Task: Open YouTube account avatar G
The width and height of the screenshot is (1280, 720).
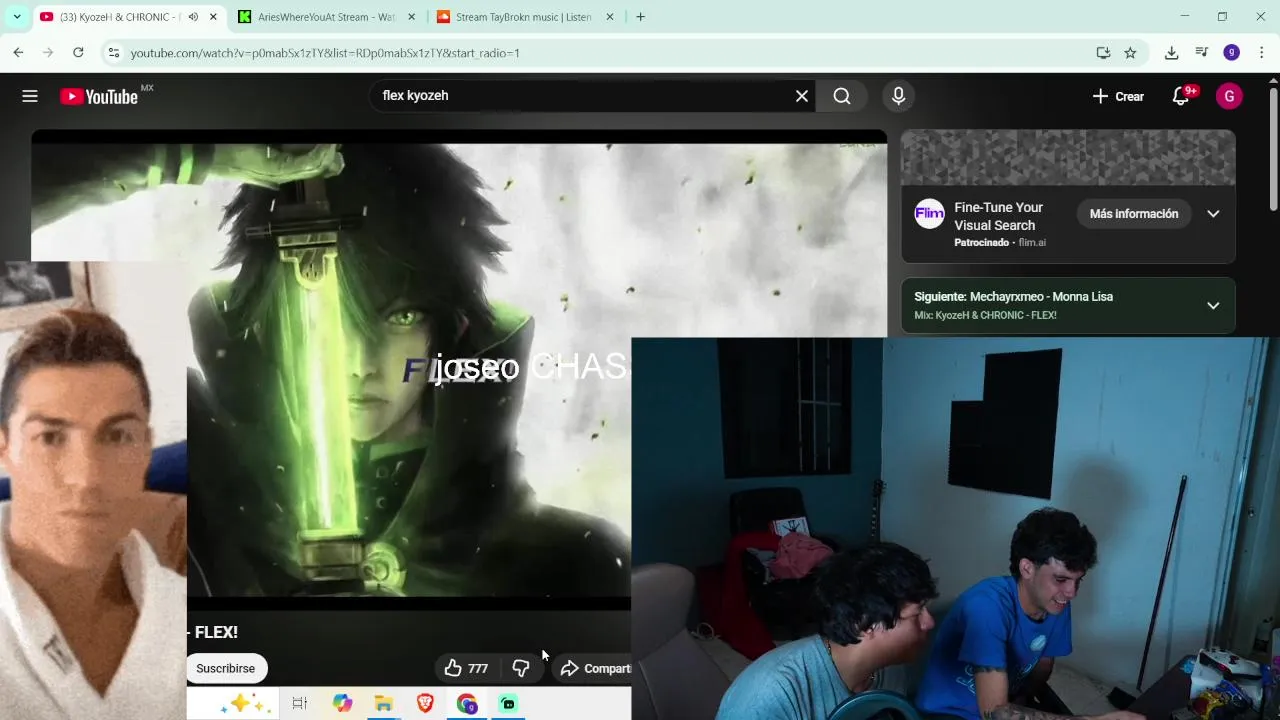Action: coord(1229,96)
